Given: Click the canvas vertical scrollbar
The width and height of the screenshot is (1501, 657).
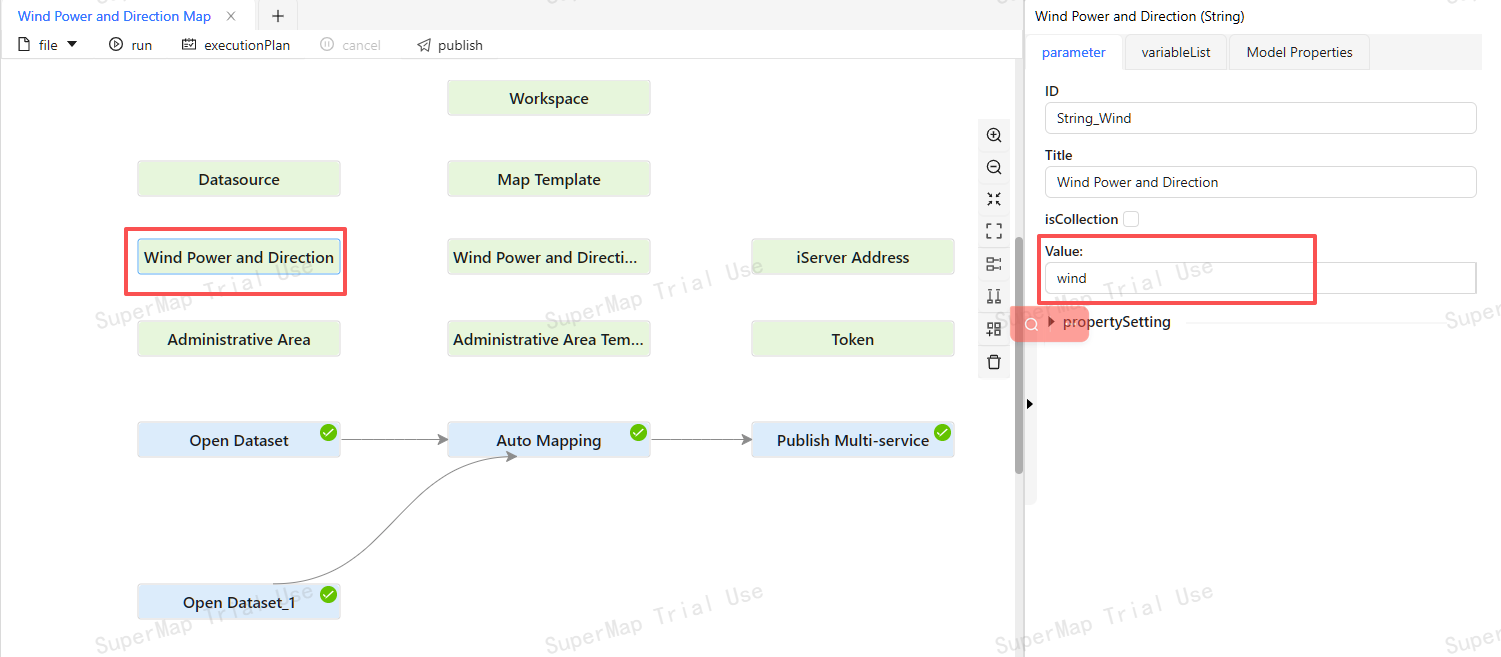Looking at the screenshot, I should [1018, 355].
